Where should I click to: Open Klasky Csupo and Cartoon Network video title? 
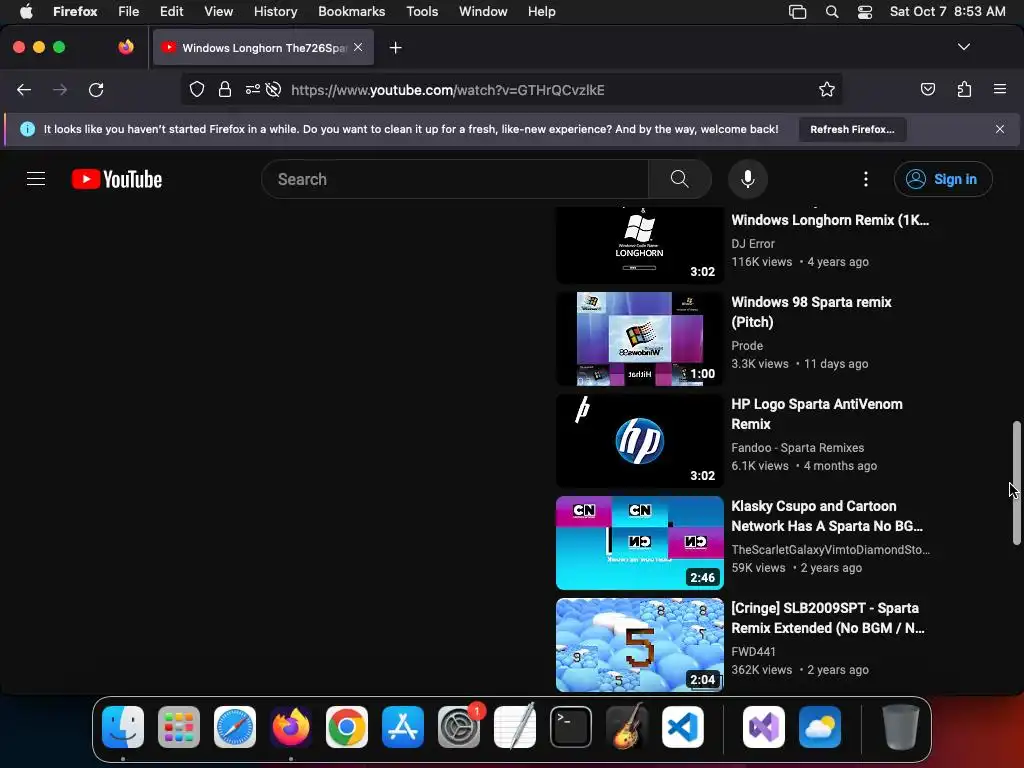[827, 516]
